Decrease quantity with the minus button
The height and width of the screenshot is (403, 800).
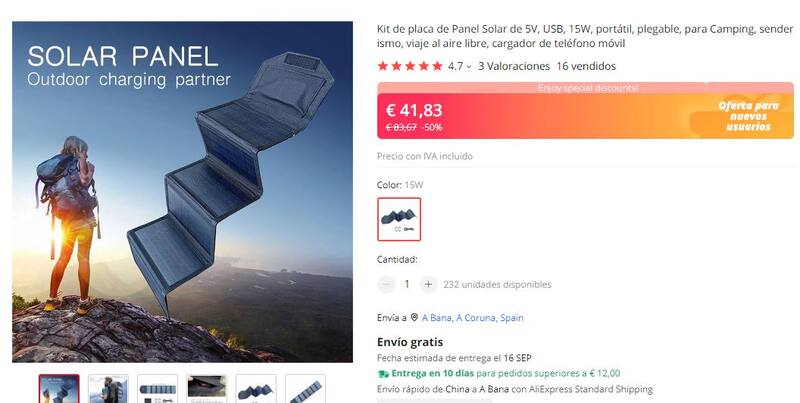[x=386, y=285]
